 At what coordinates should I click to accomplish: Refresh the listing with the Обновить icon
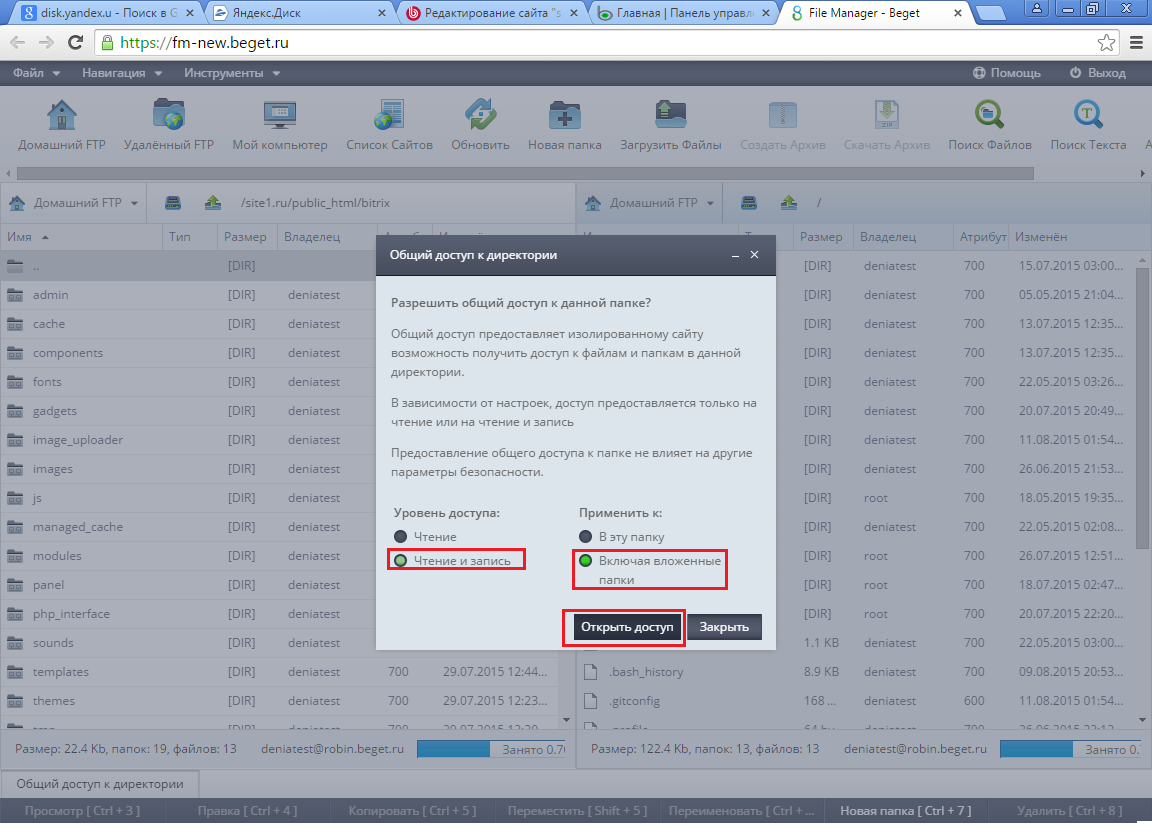(x=480, y=115)
